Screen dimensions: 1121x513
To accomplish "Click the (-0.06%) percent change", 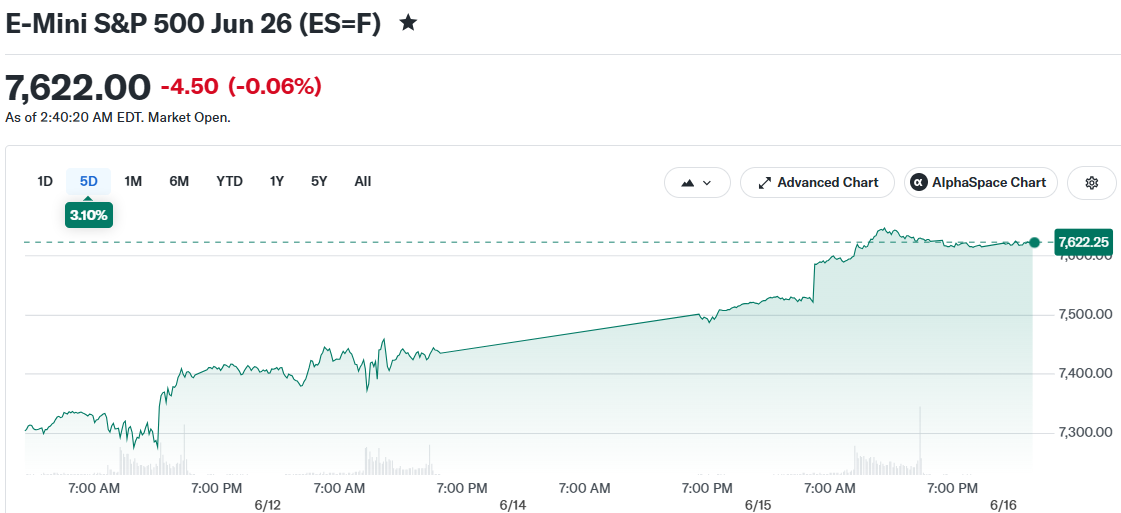I will [275, 87].
